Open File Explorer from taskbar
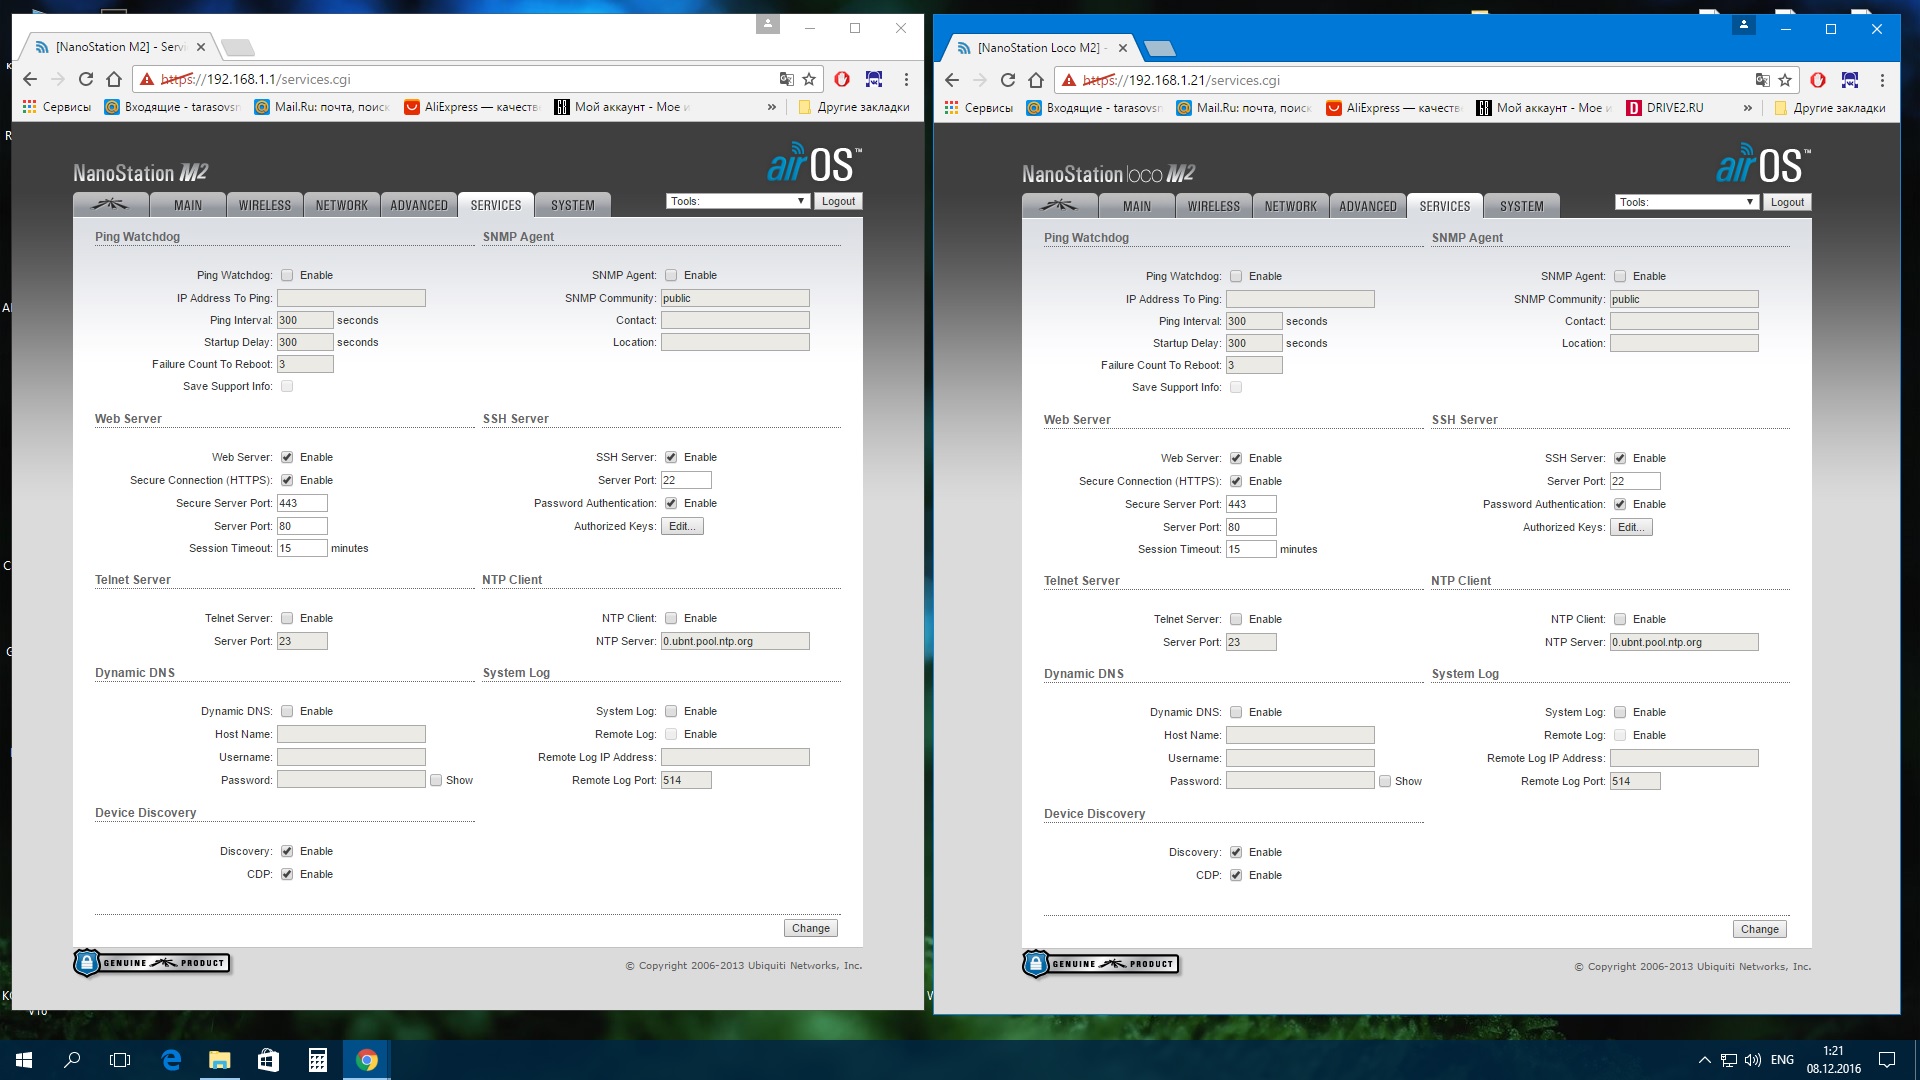Image resolution: width=1920 pixels, height=1080 pixels. coord(220,1060)
